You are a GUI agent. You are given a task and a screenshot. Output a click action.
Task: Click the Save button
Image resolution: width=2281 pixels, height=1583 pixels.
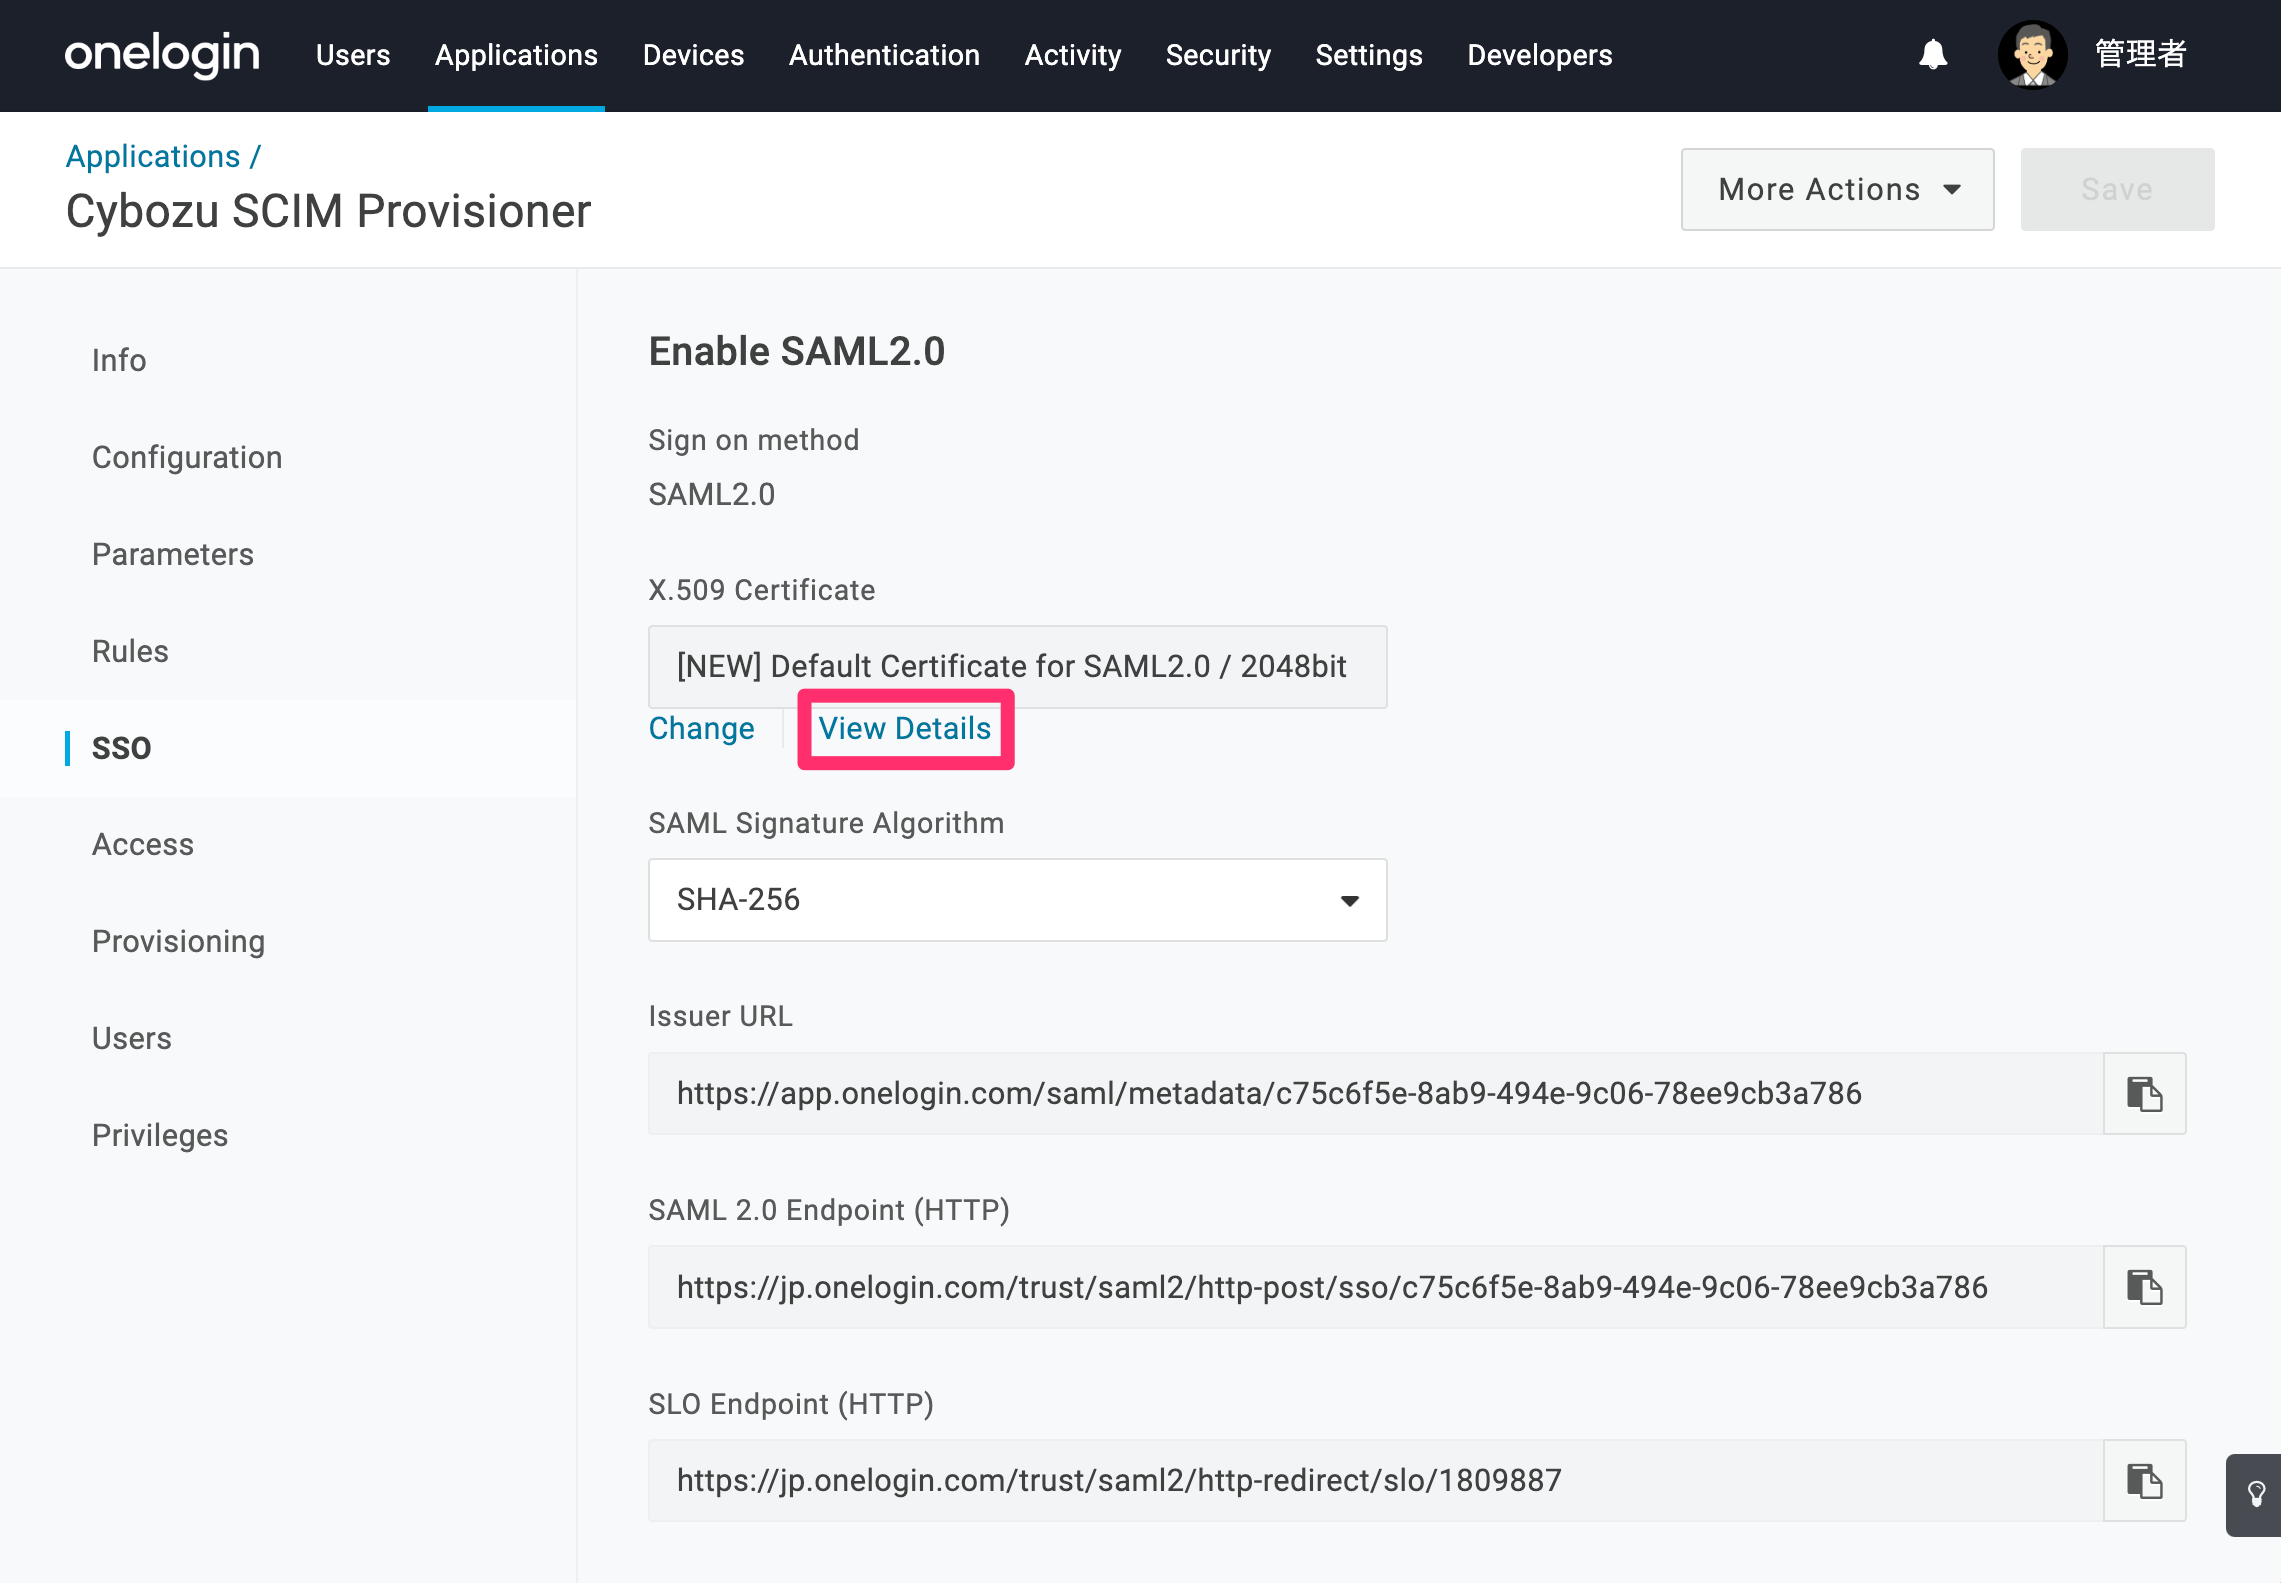2117,190
